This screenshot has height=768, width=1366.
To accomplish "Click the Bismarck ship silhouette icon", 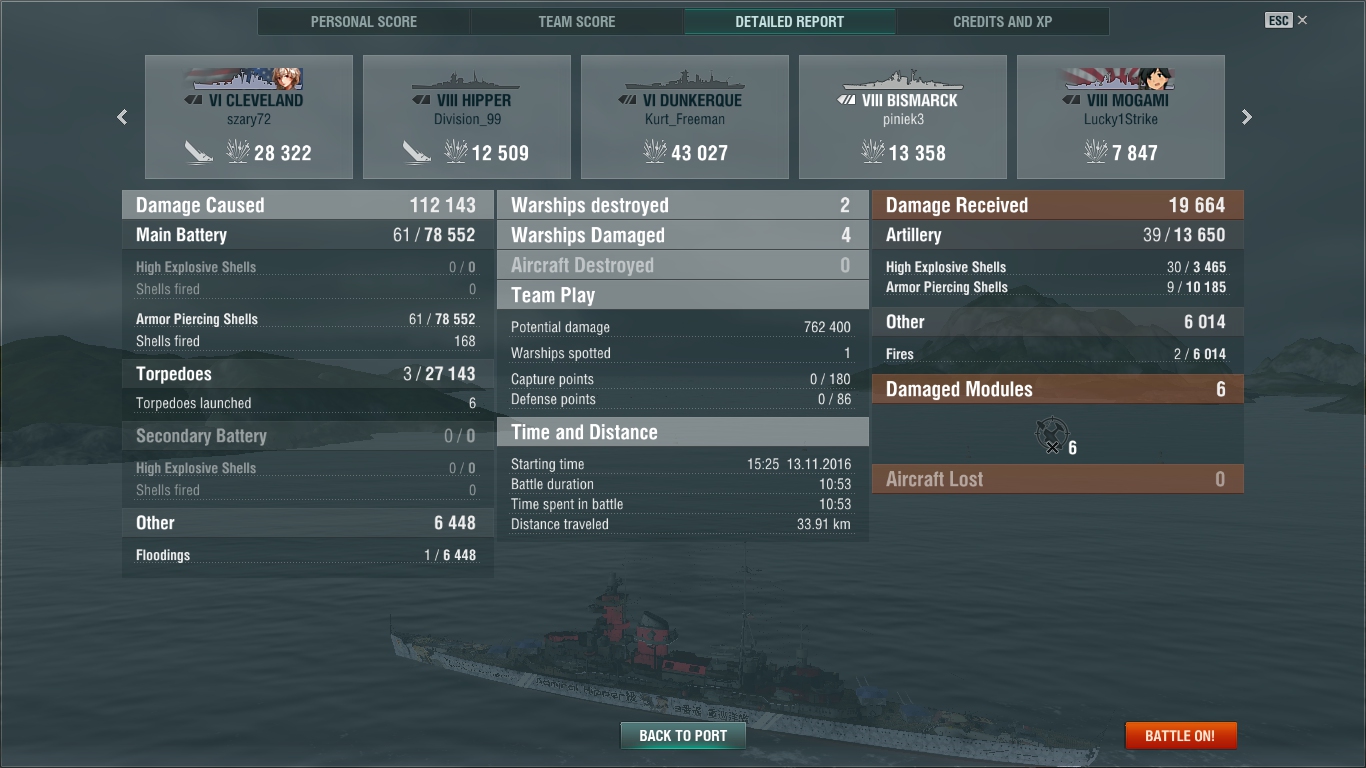I will (x=903, y=80).
